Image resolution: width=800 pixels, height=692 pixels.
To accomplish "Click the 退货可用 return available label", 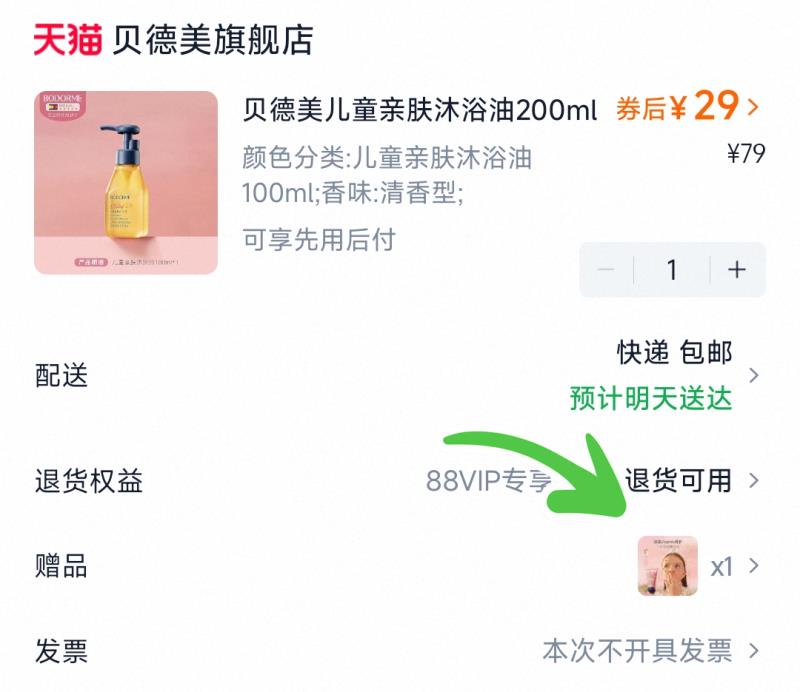I will pyautogui.click(x=675, y=480).
